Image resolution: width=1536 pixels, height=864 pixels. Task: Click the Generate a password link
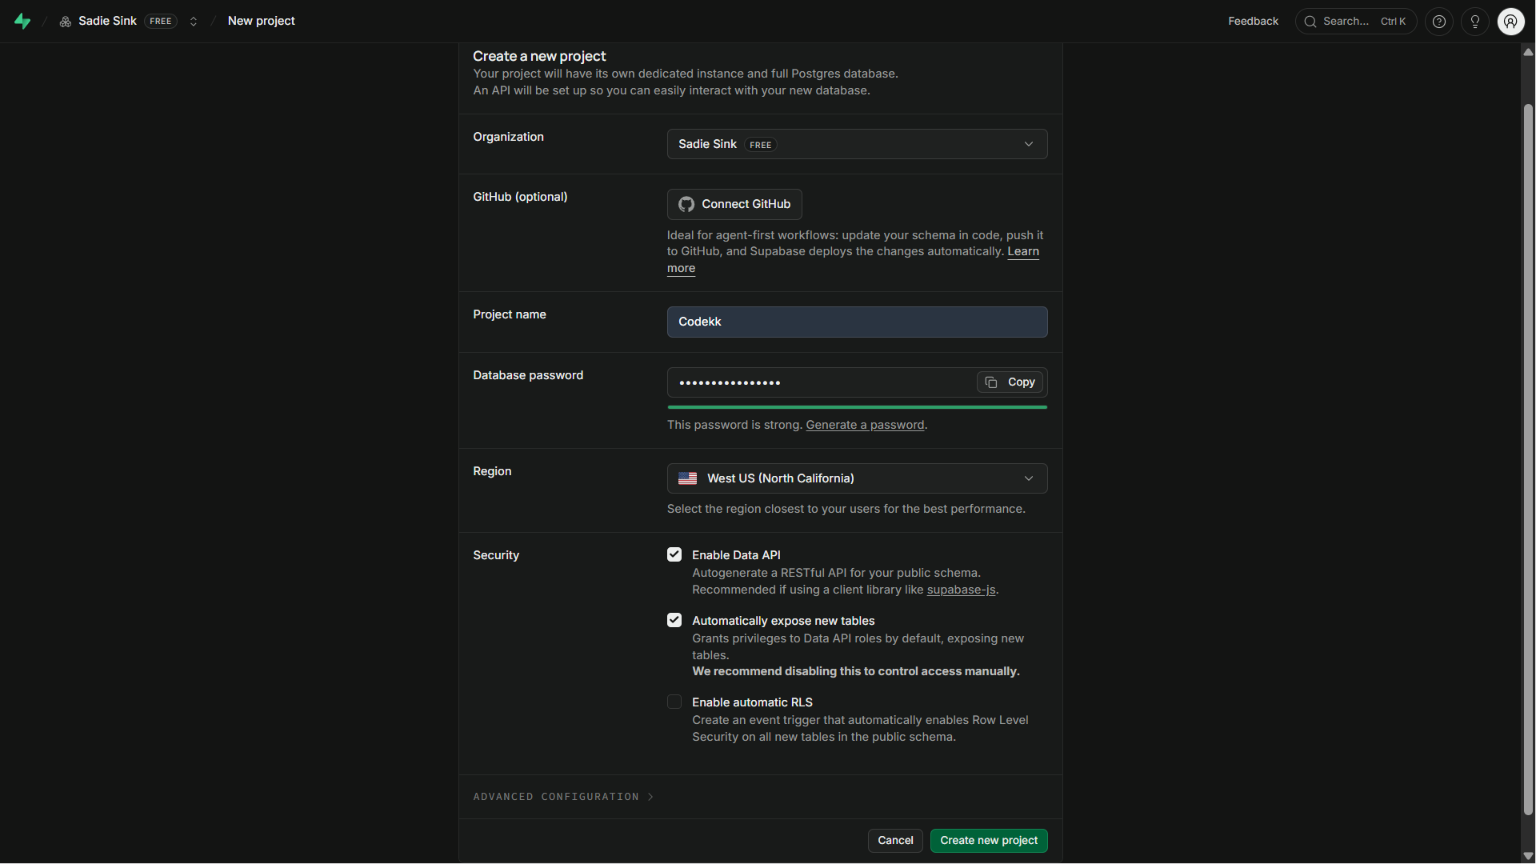(865, 425)
